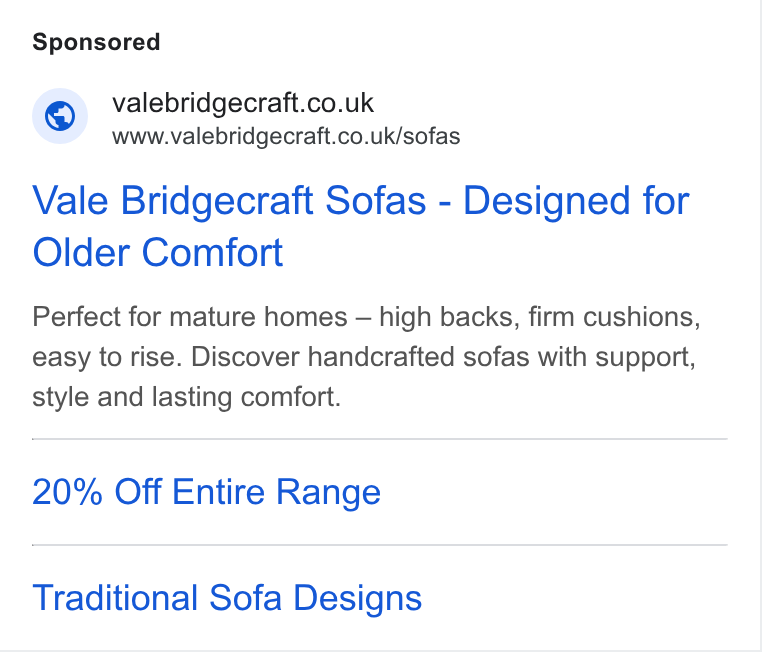Click the ad description starting 'Perfect for mature homes'

[x=366, y=357]
